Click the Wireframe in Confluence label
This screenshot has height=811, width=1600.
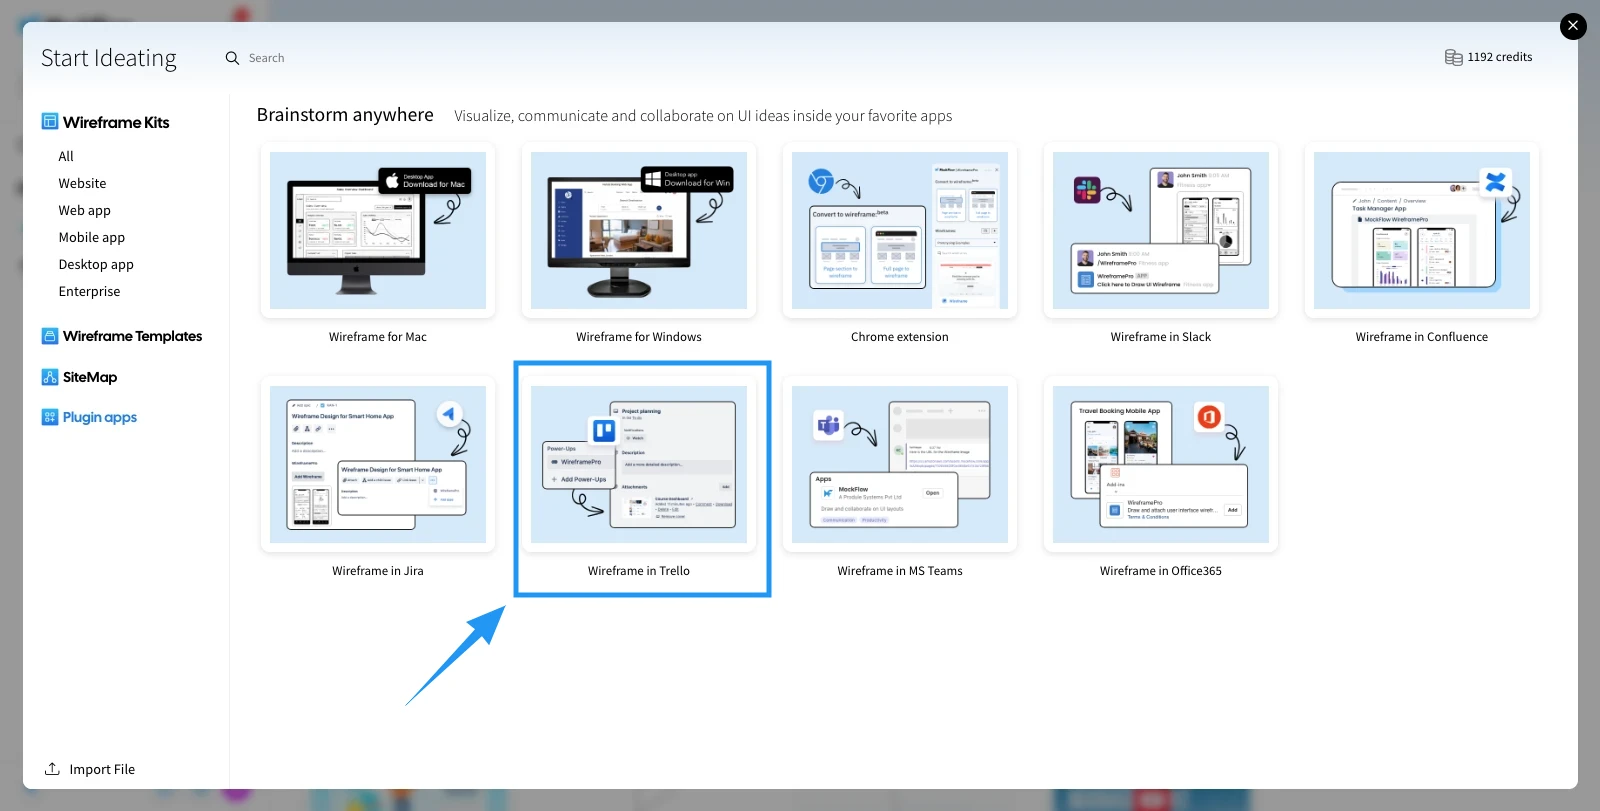click(1422, 337)
